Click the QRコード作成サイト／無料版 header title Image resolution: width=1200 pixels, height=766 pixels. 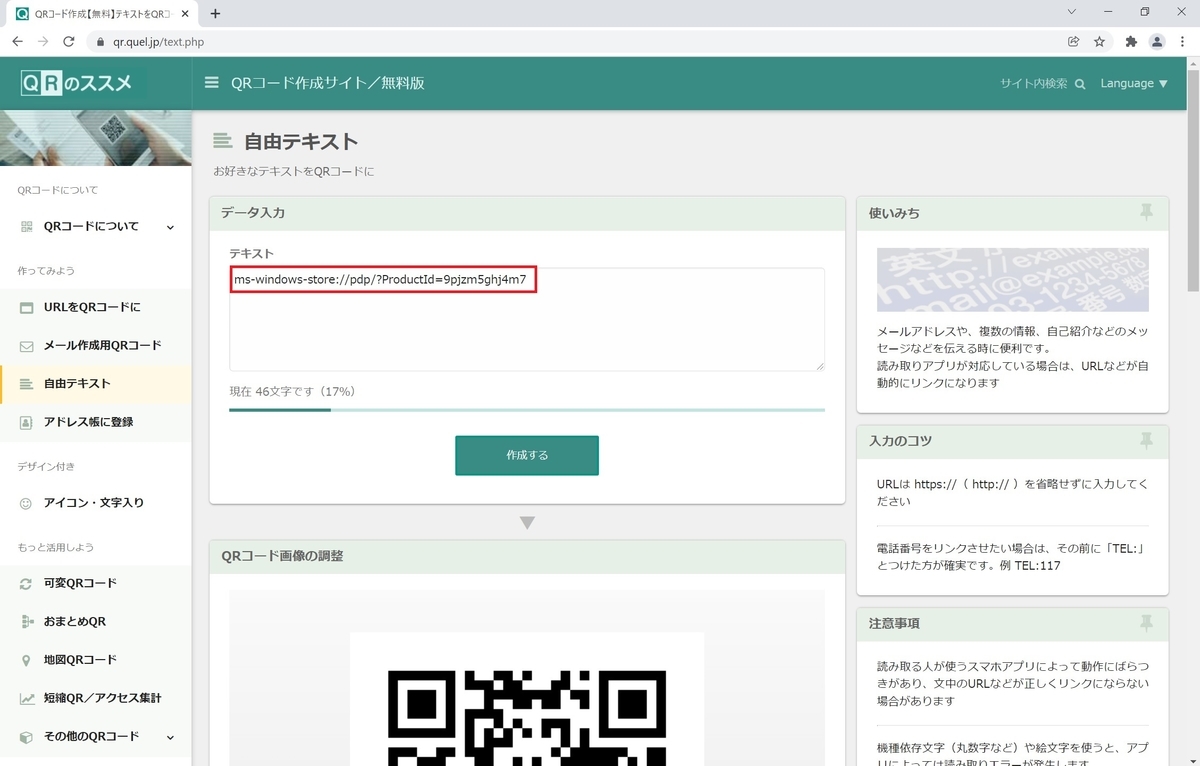click(x=328, y=83)
